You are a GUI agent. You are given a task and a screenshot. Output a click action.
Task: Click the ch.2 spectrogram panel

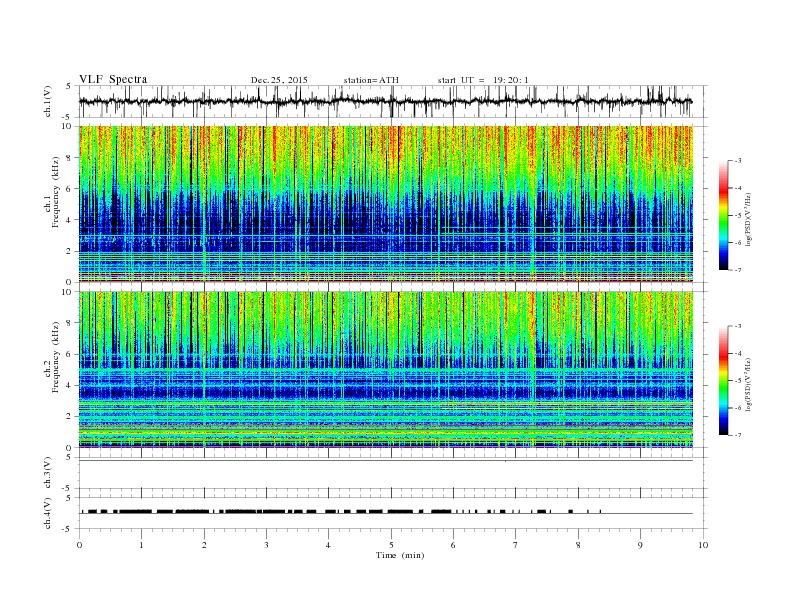386,369
